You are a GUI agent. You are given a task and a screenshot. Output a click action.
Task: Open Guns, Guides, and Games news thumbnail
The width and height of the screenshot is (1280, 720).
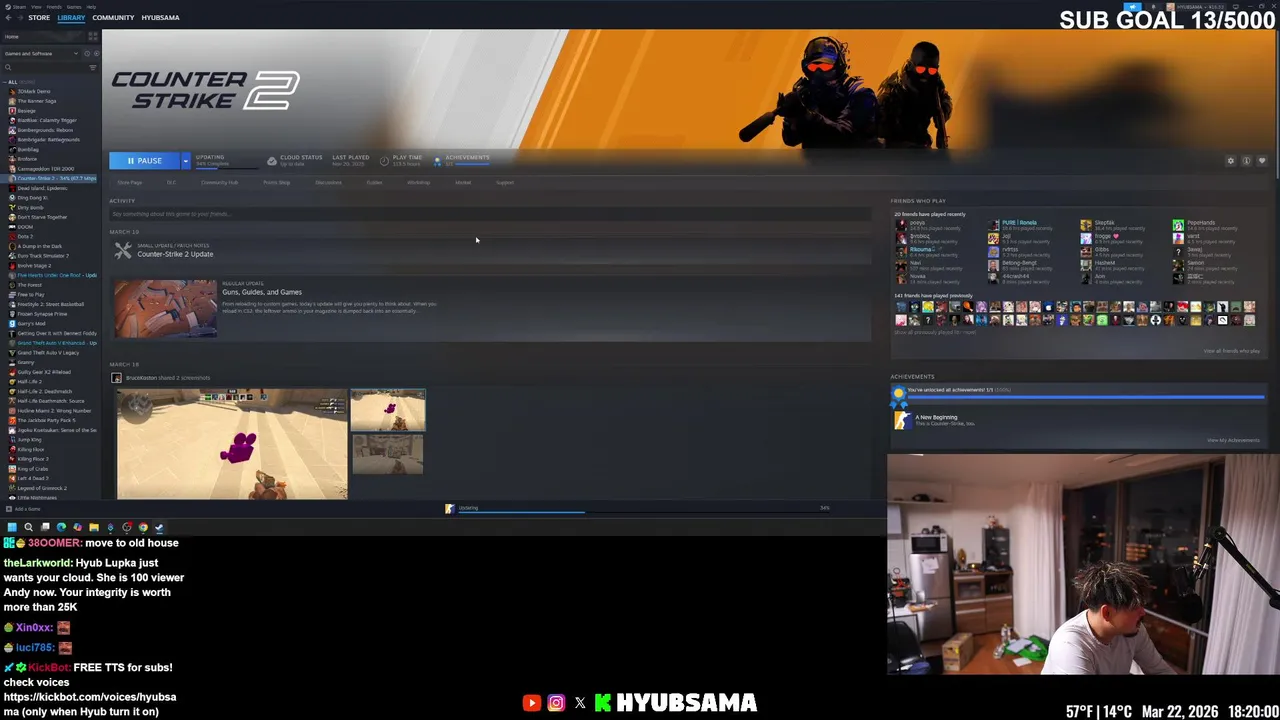(165, 308)
